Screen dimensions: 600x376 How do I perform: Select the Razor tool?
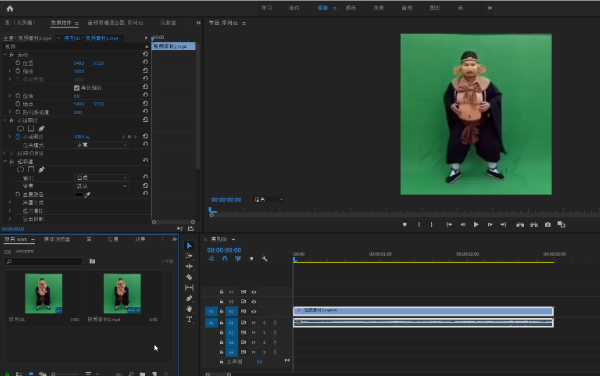[x=189, y=277]
